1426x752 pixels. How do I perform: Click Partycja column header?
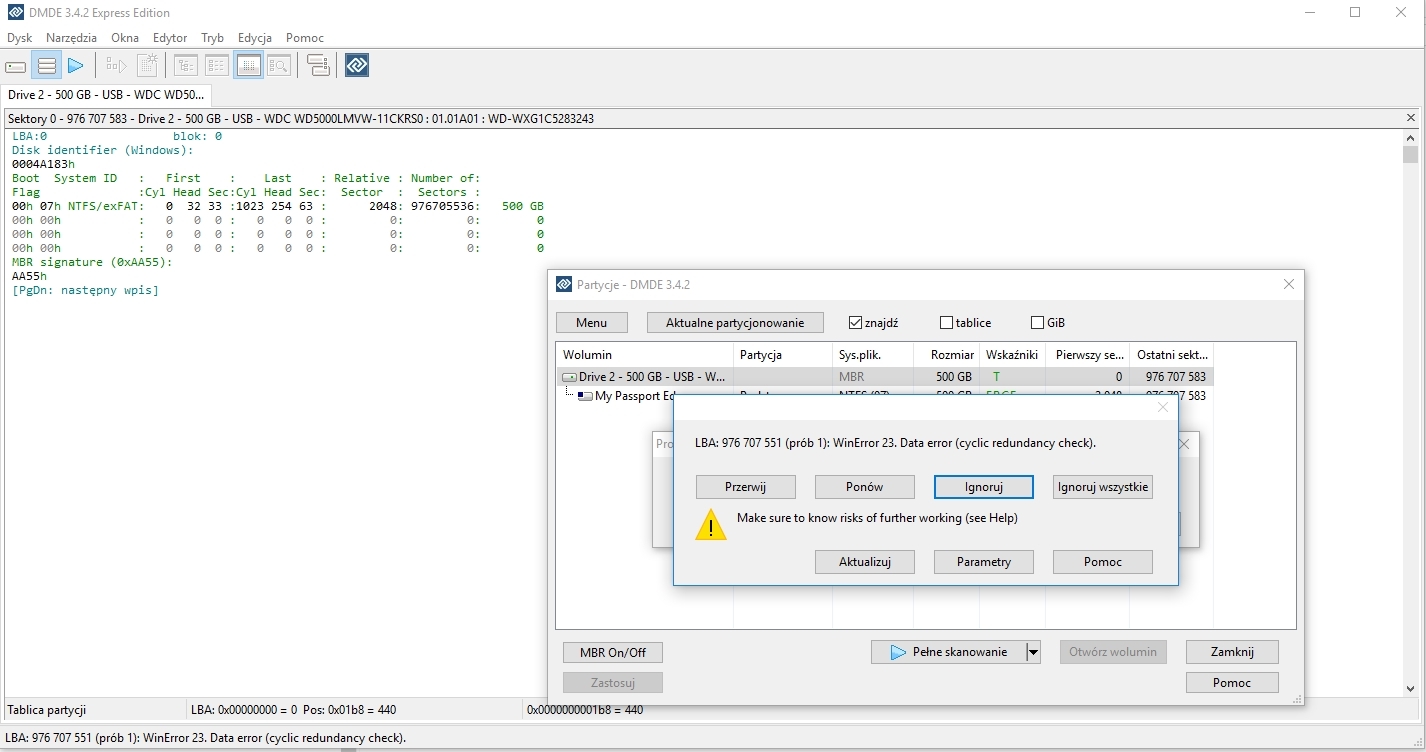(x=783, y=355)
